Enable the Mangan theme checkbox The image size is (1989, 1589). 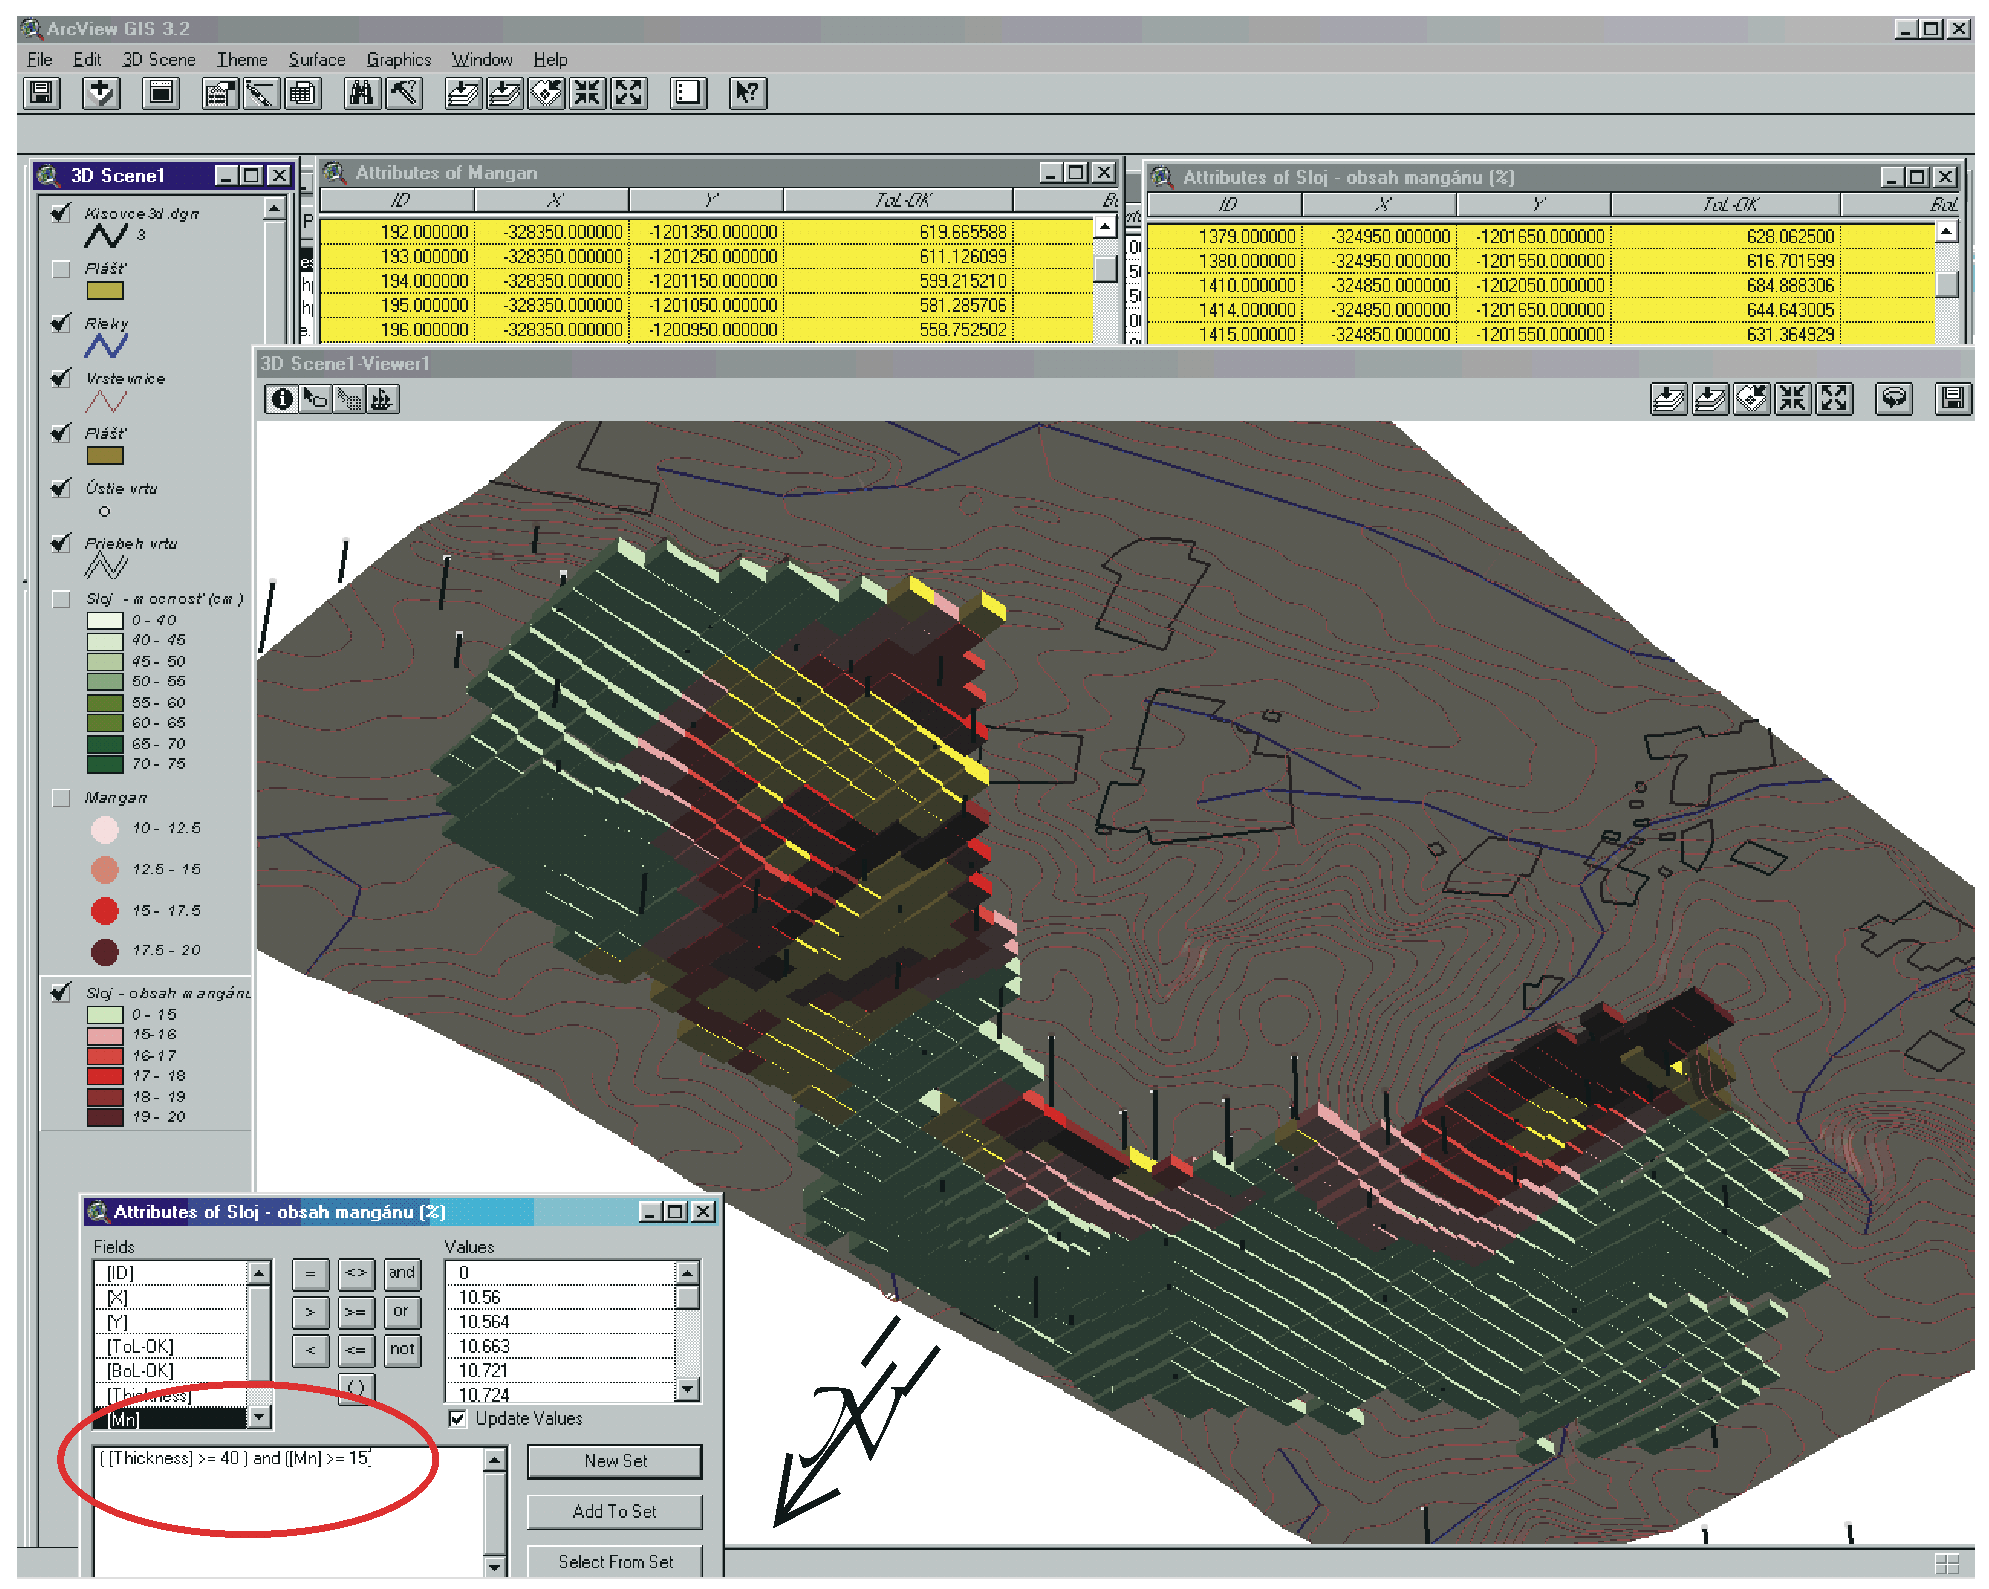pos(61,798)
